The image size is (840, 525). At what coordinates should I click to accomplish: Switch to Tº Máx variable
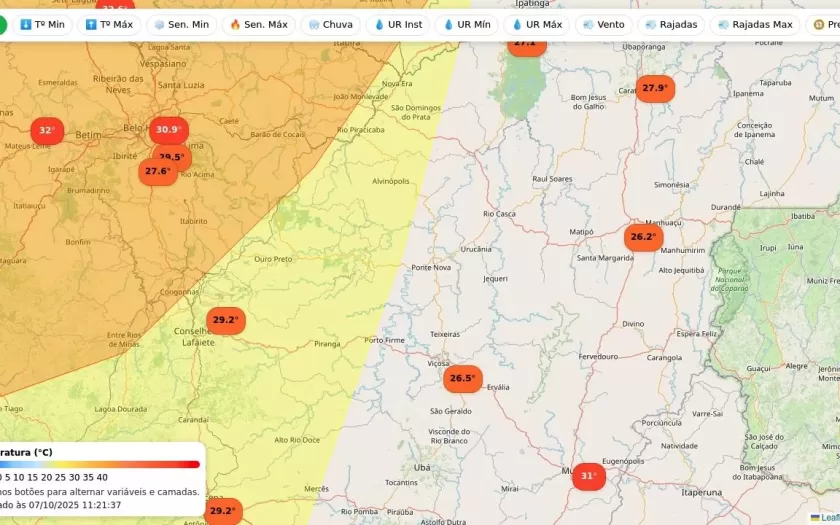pos(109,24)
